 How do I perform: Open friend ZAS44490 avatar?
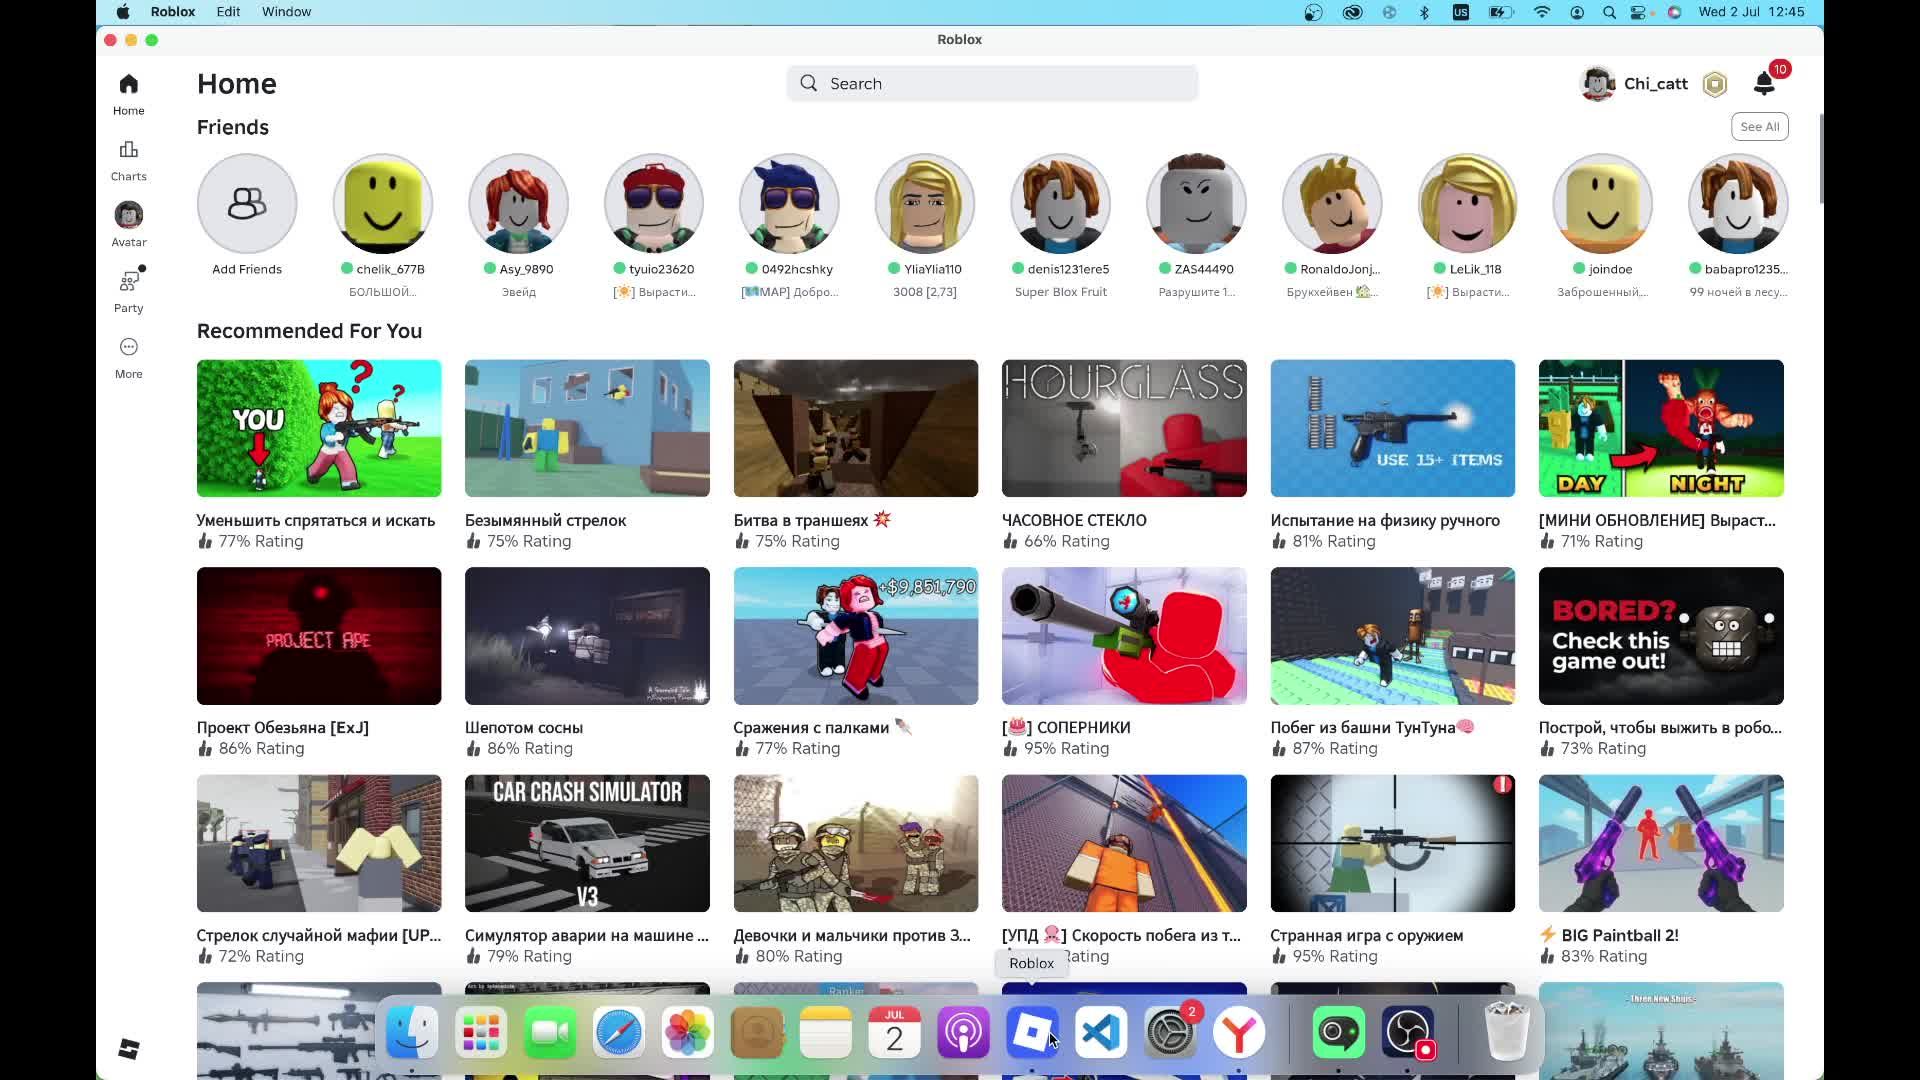(x=1196, y=204)
